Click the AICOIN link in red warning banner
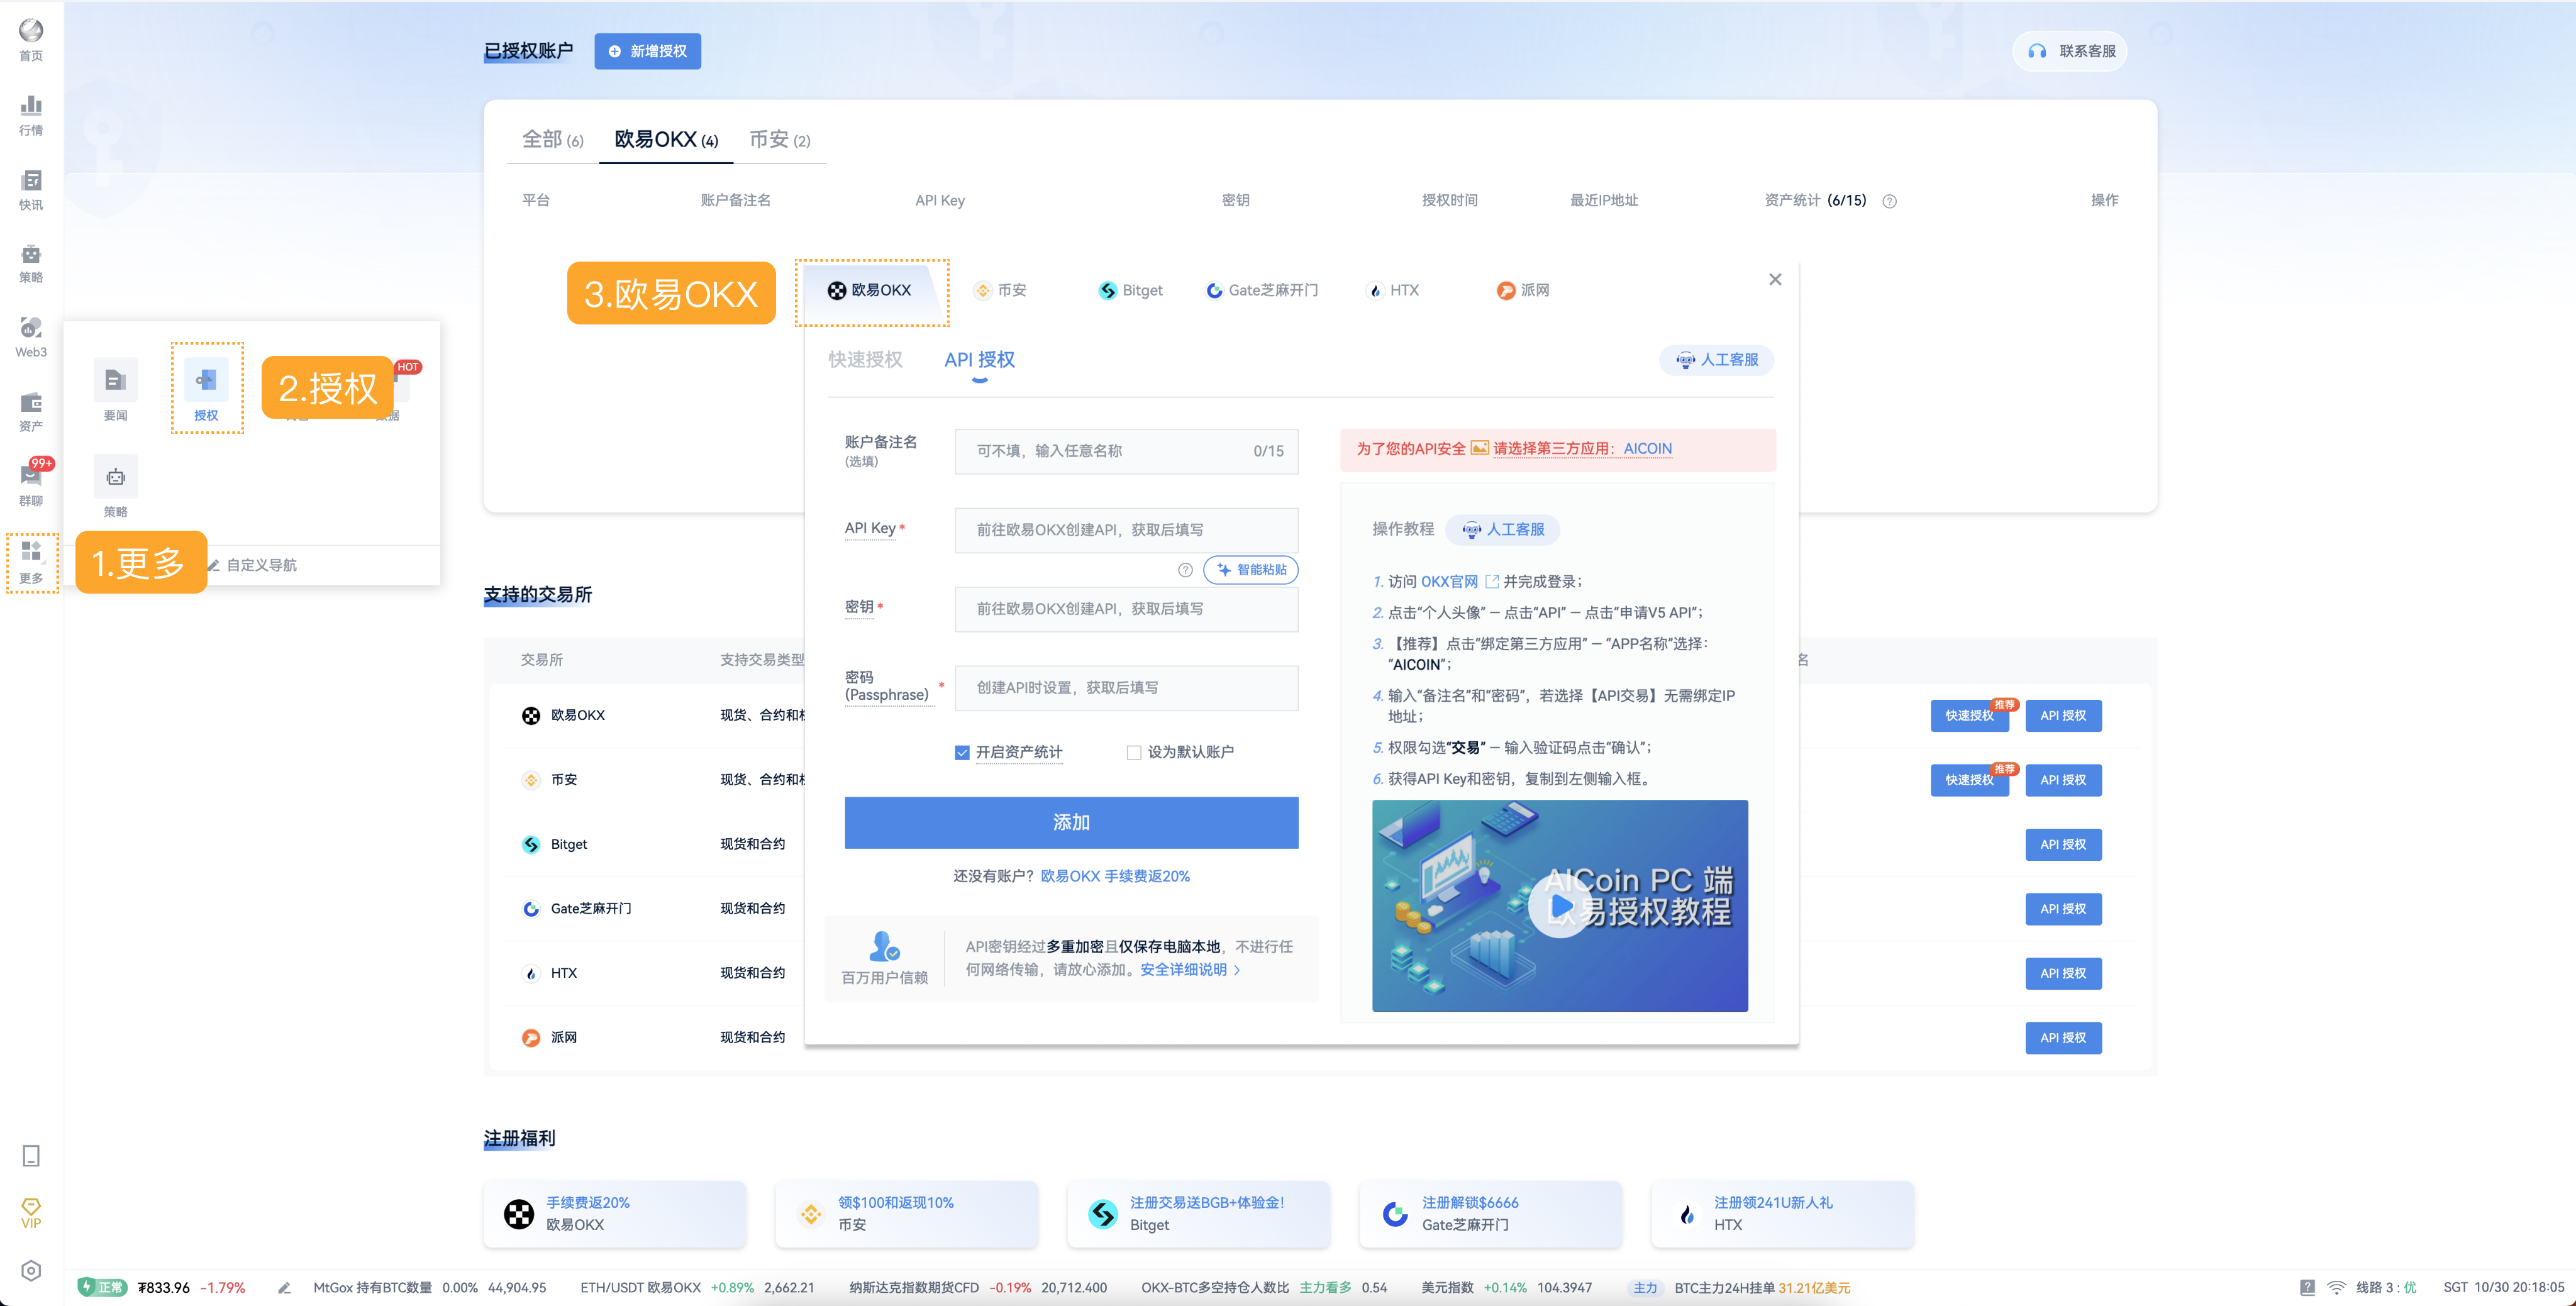 coord(1647,449)
